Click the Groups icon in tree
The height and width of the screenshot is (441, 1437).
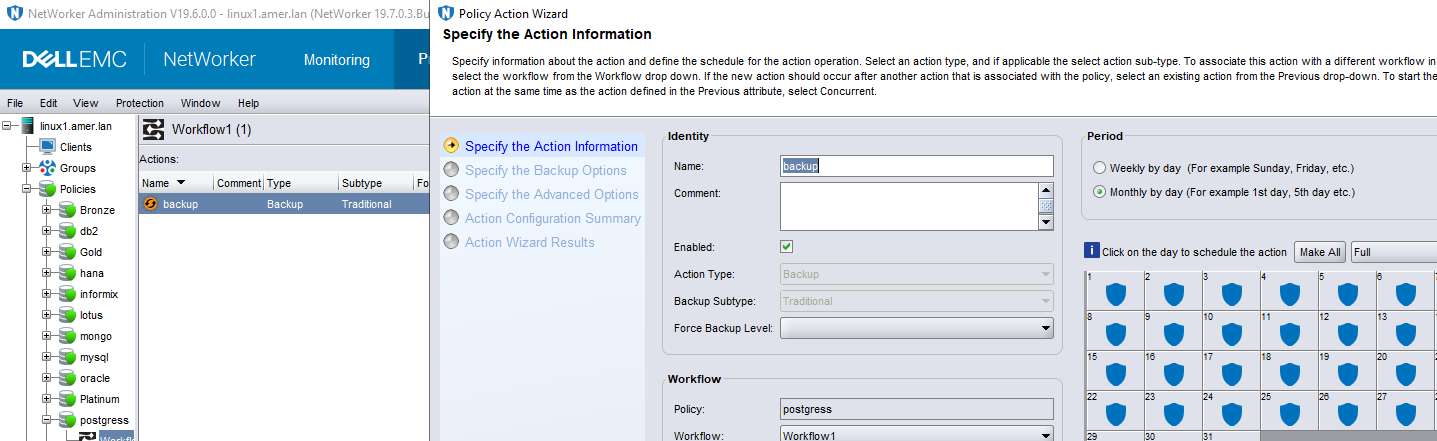coord(46,168)
